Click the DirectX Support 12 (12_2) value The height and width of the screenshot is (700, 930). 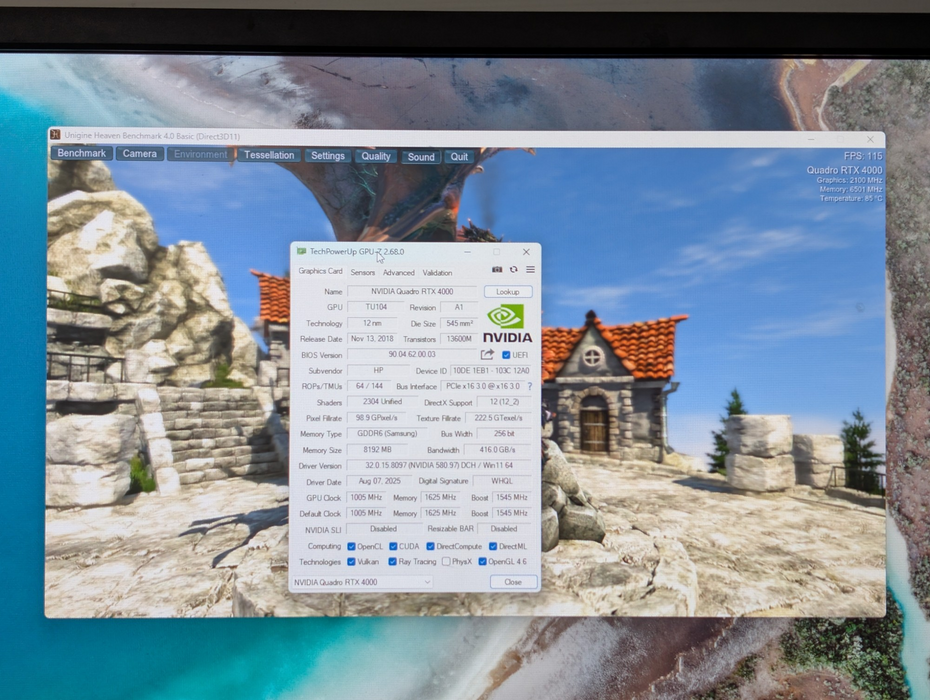505,402
